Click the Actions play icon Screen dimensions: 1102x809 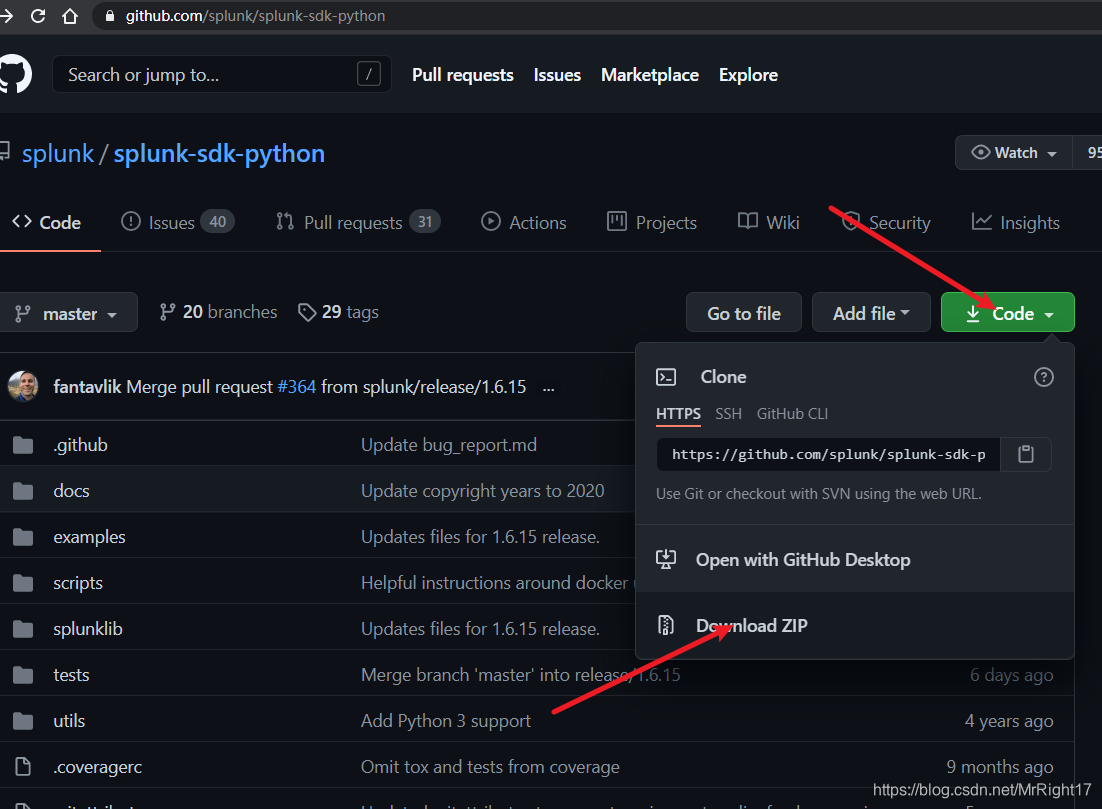491,221
